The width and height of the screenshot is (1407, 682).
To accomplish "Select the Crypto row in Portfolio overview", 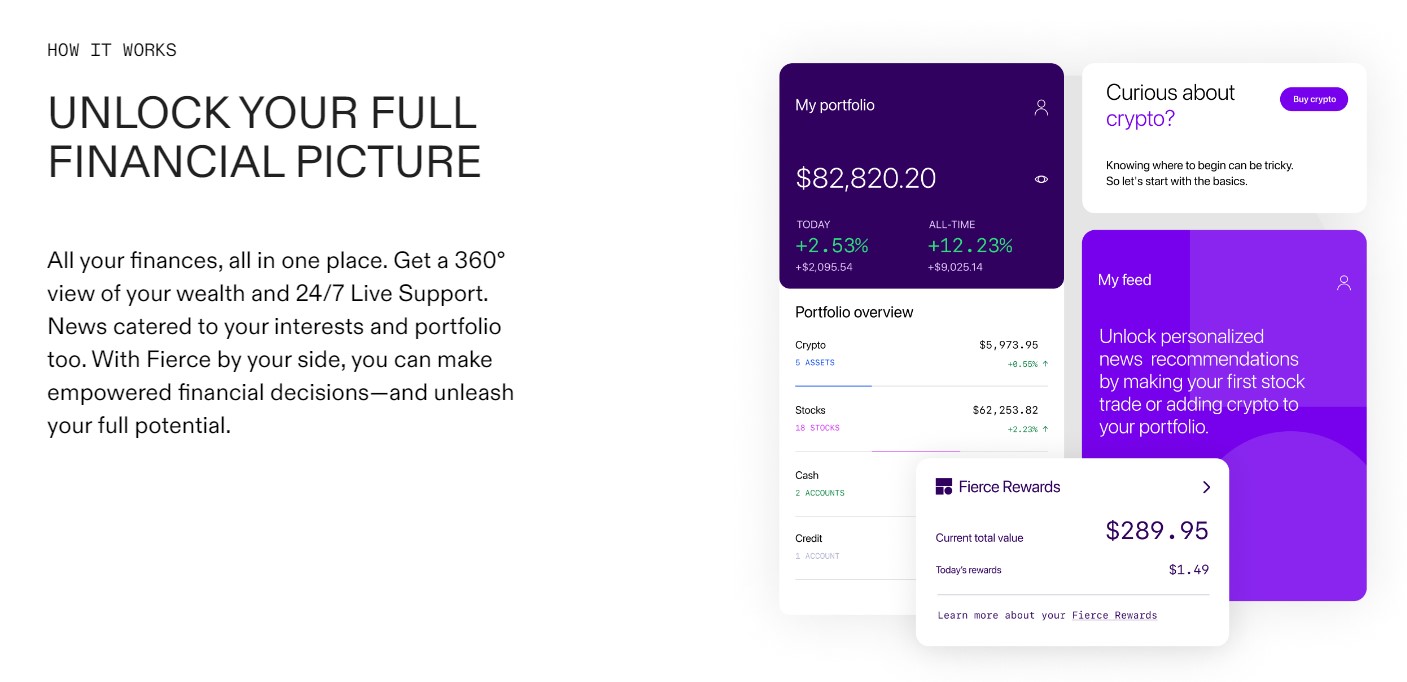I will (920, 354).
